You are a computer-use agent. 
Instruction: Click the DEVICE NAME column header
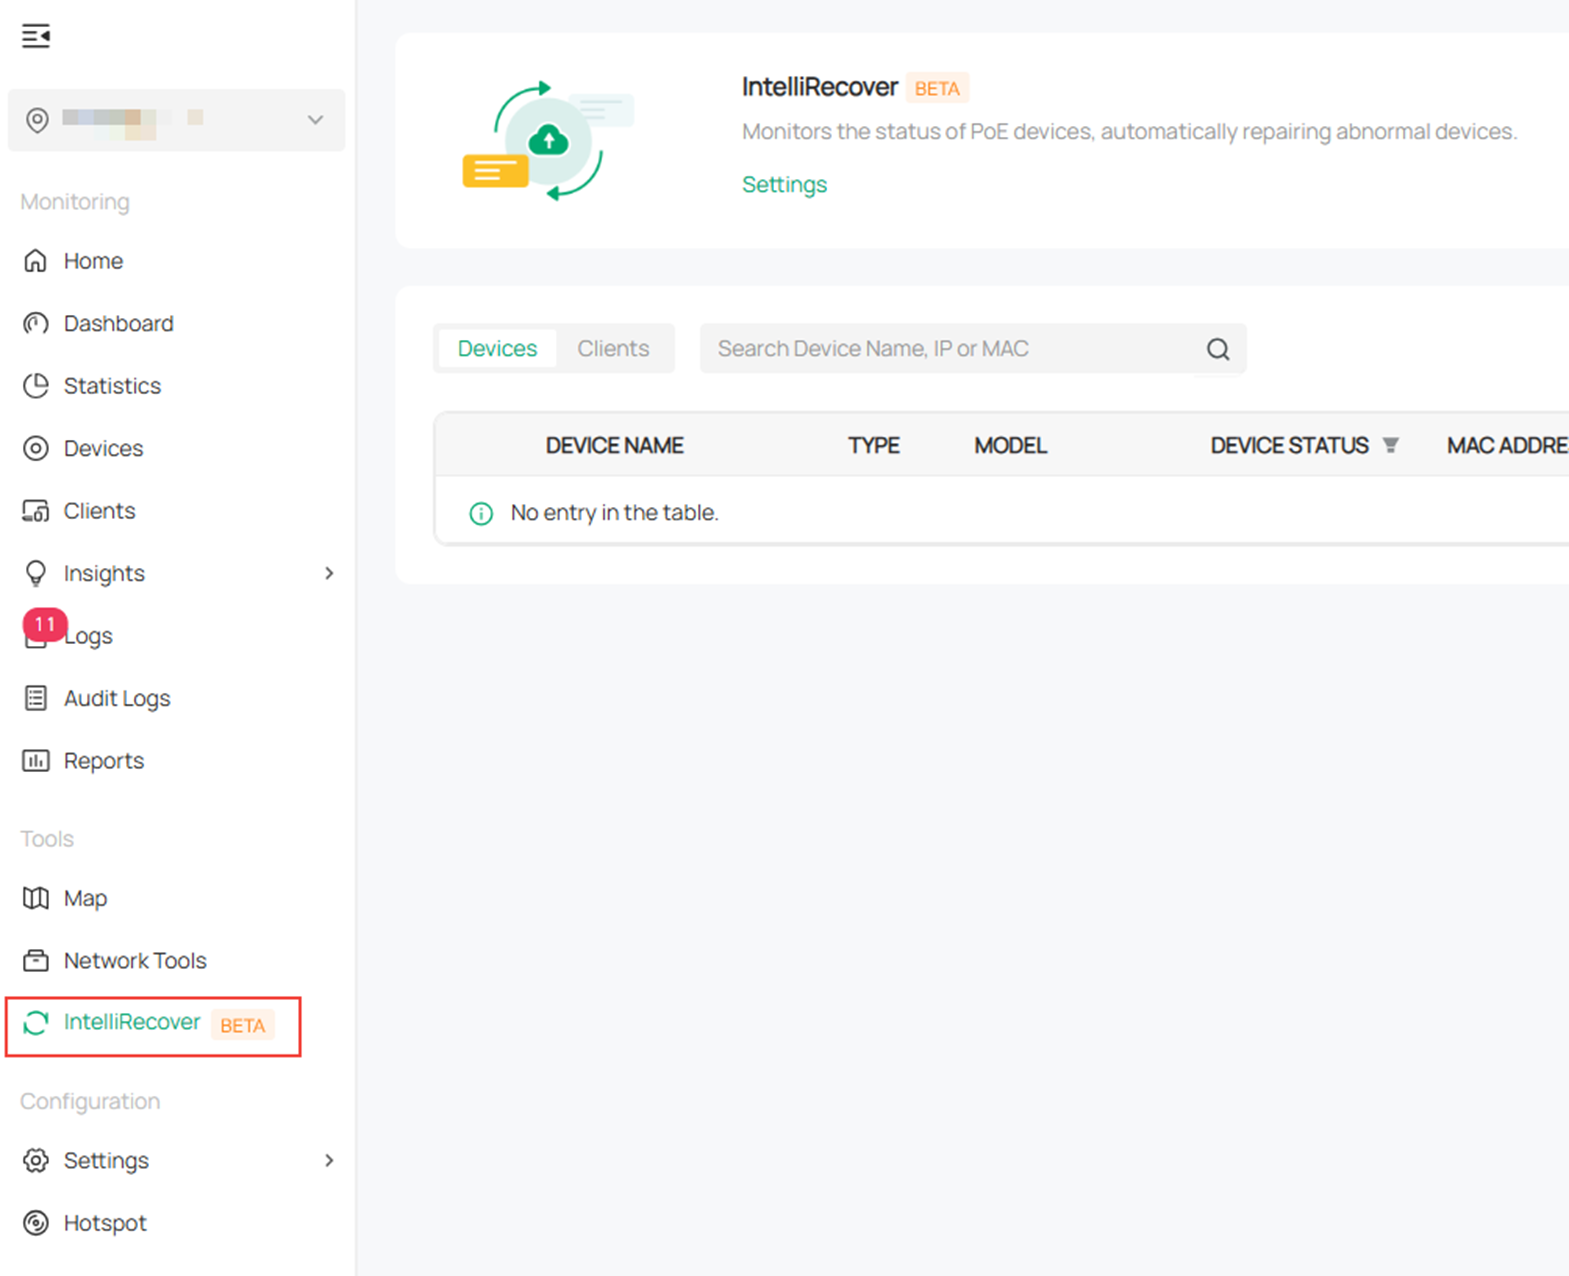615,446
